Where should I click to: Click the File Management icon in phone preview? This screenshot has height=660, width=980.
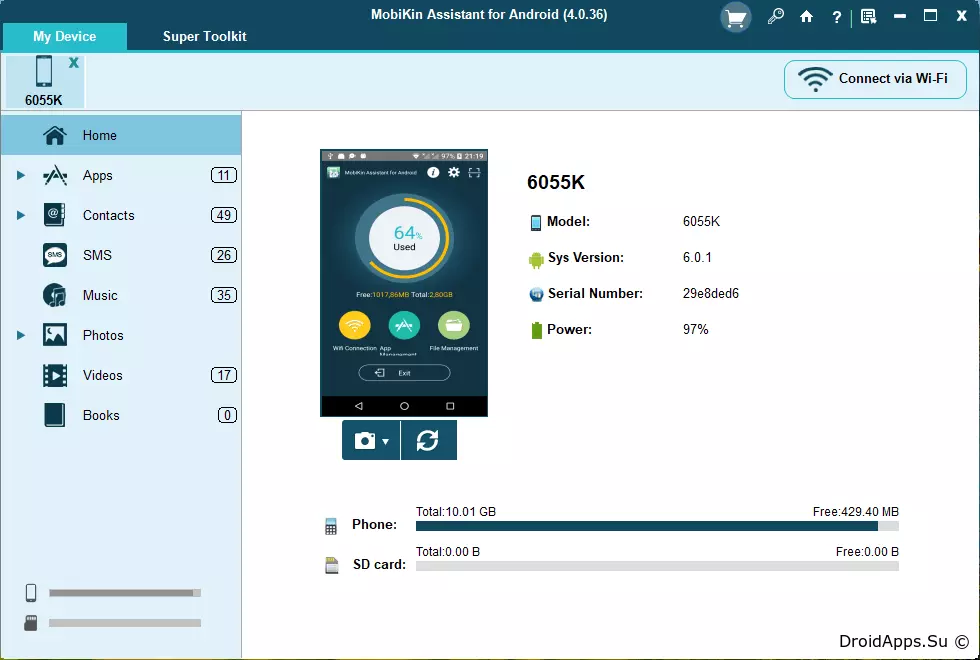(x=454, y=326)
